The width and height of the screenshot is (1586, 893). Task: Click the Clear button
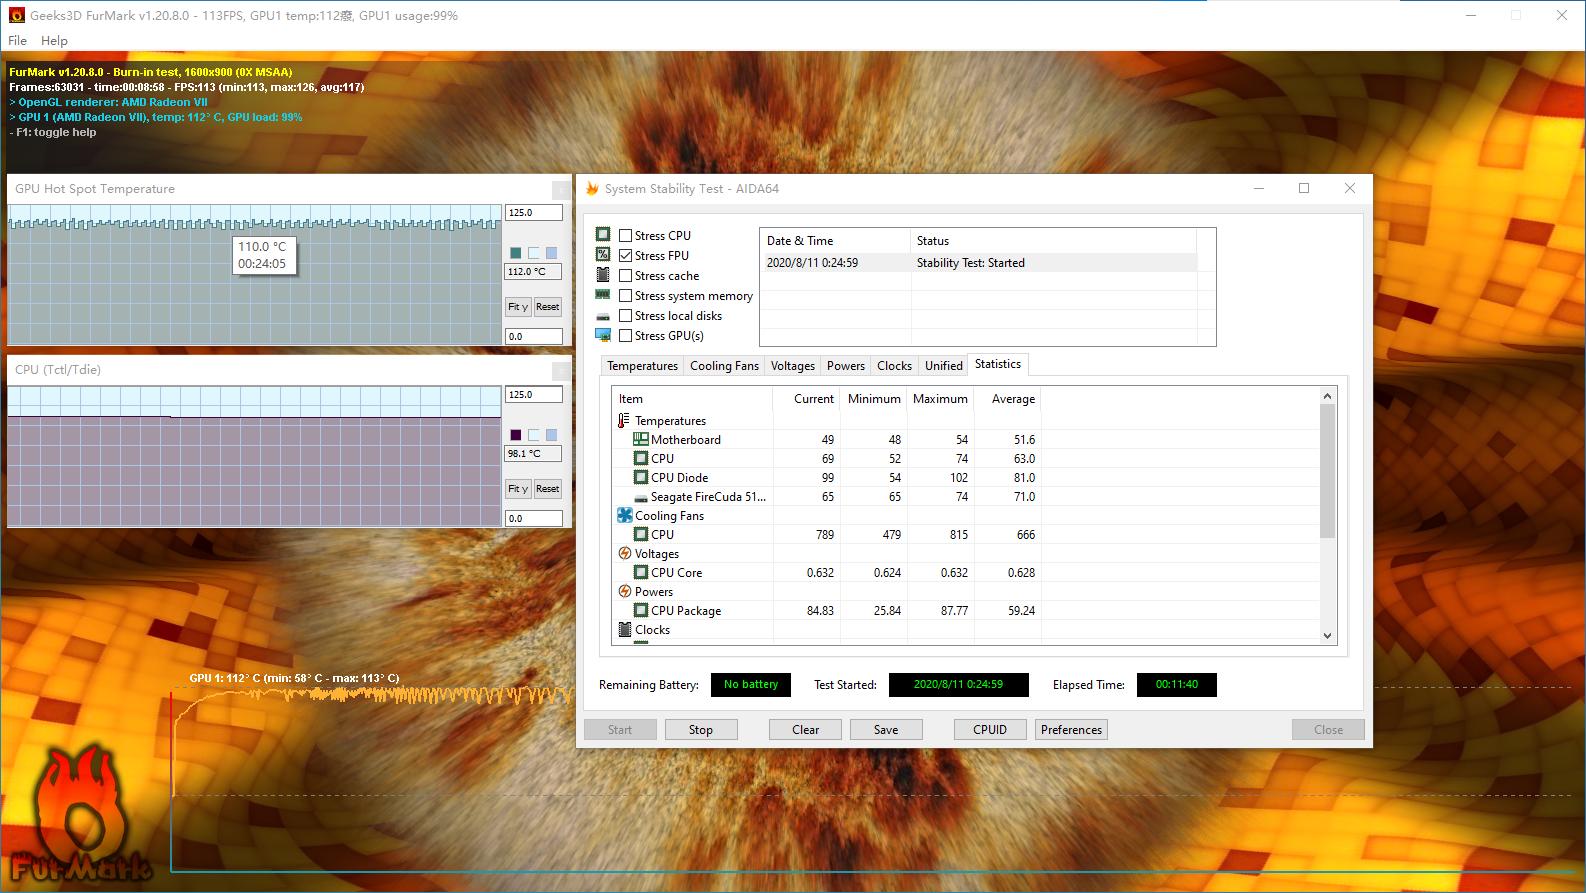click(805, 730)
